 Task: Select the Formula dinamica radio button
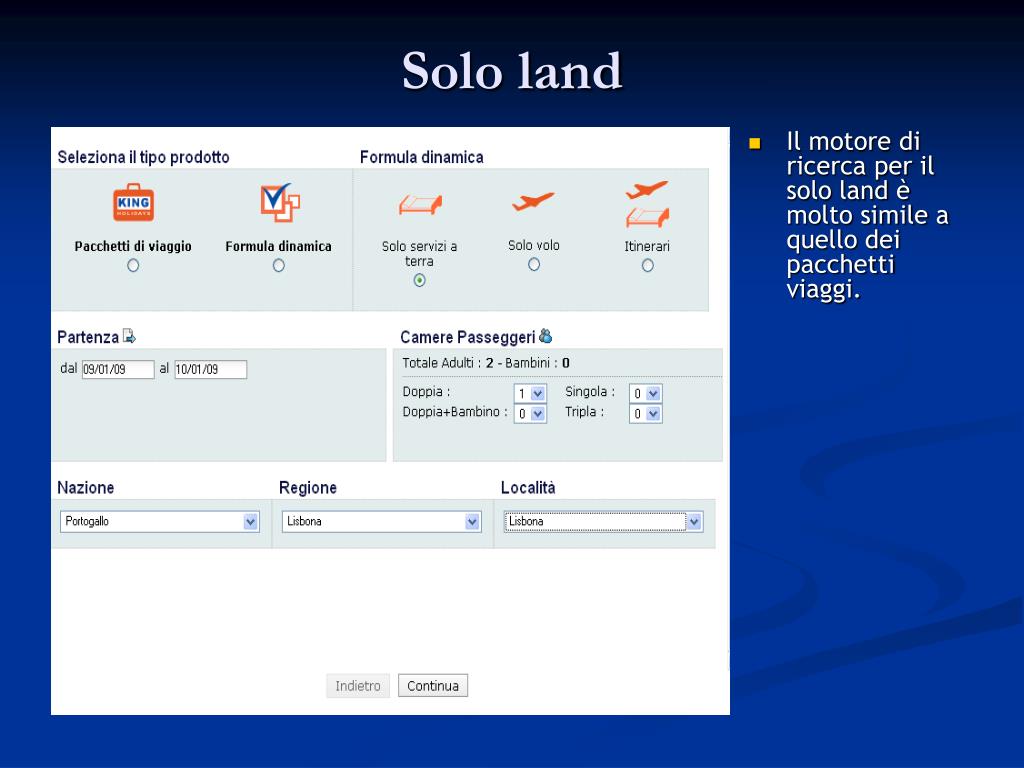[x=279, y=265]
